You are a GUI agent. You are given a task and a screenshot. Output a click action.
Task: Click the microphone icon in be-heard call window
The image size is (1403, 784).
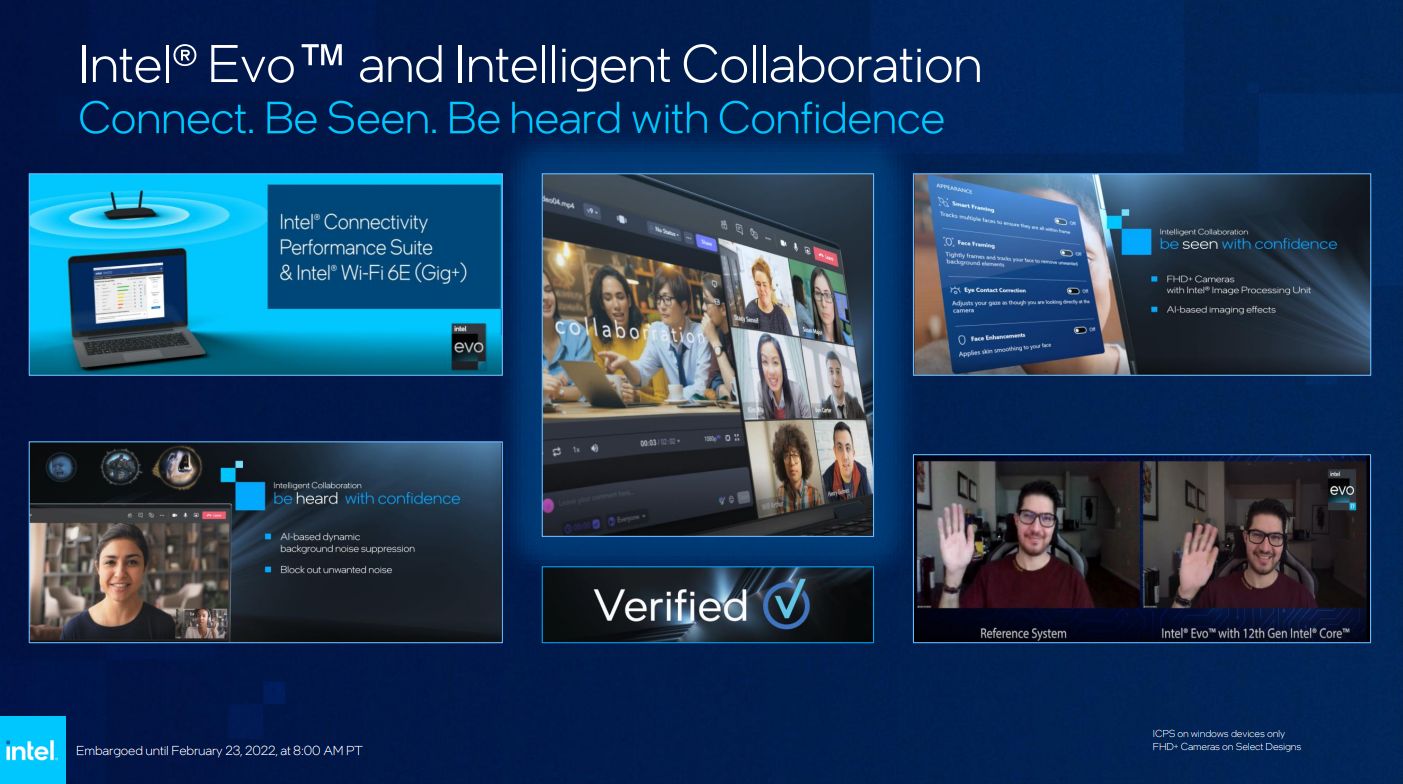click(185, 515)
